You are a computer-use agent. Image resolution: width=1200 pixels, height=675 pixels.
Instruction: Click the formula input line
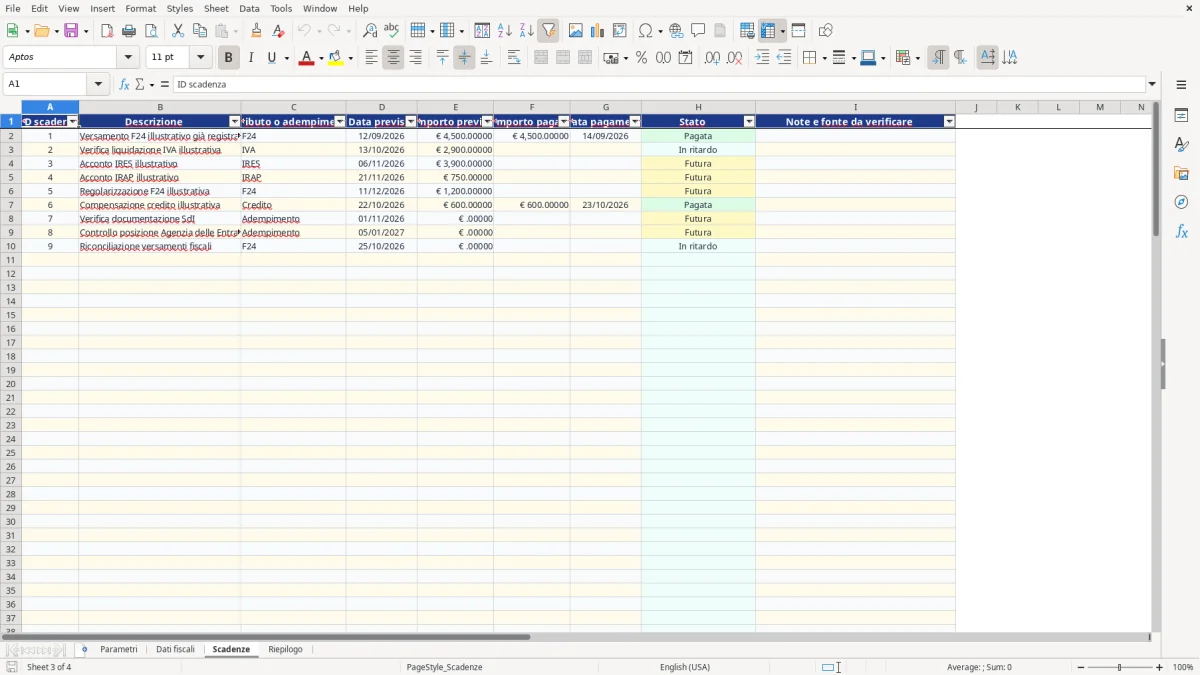point(659,85)
